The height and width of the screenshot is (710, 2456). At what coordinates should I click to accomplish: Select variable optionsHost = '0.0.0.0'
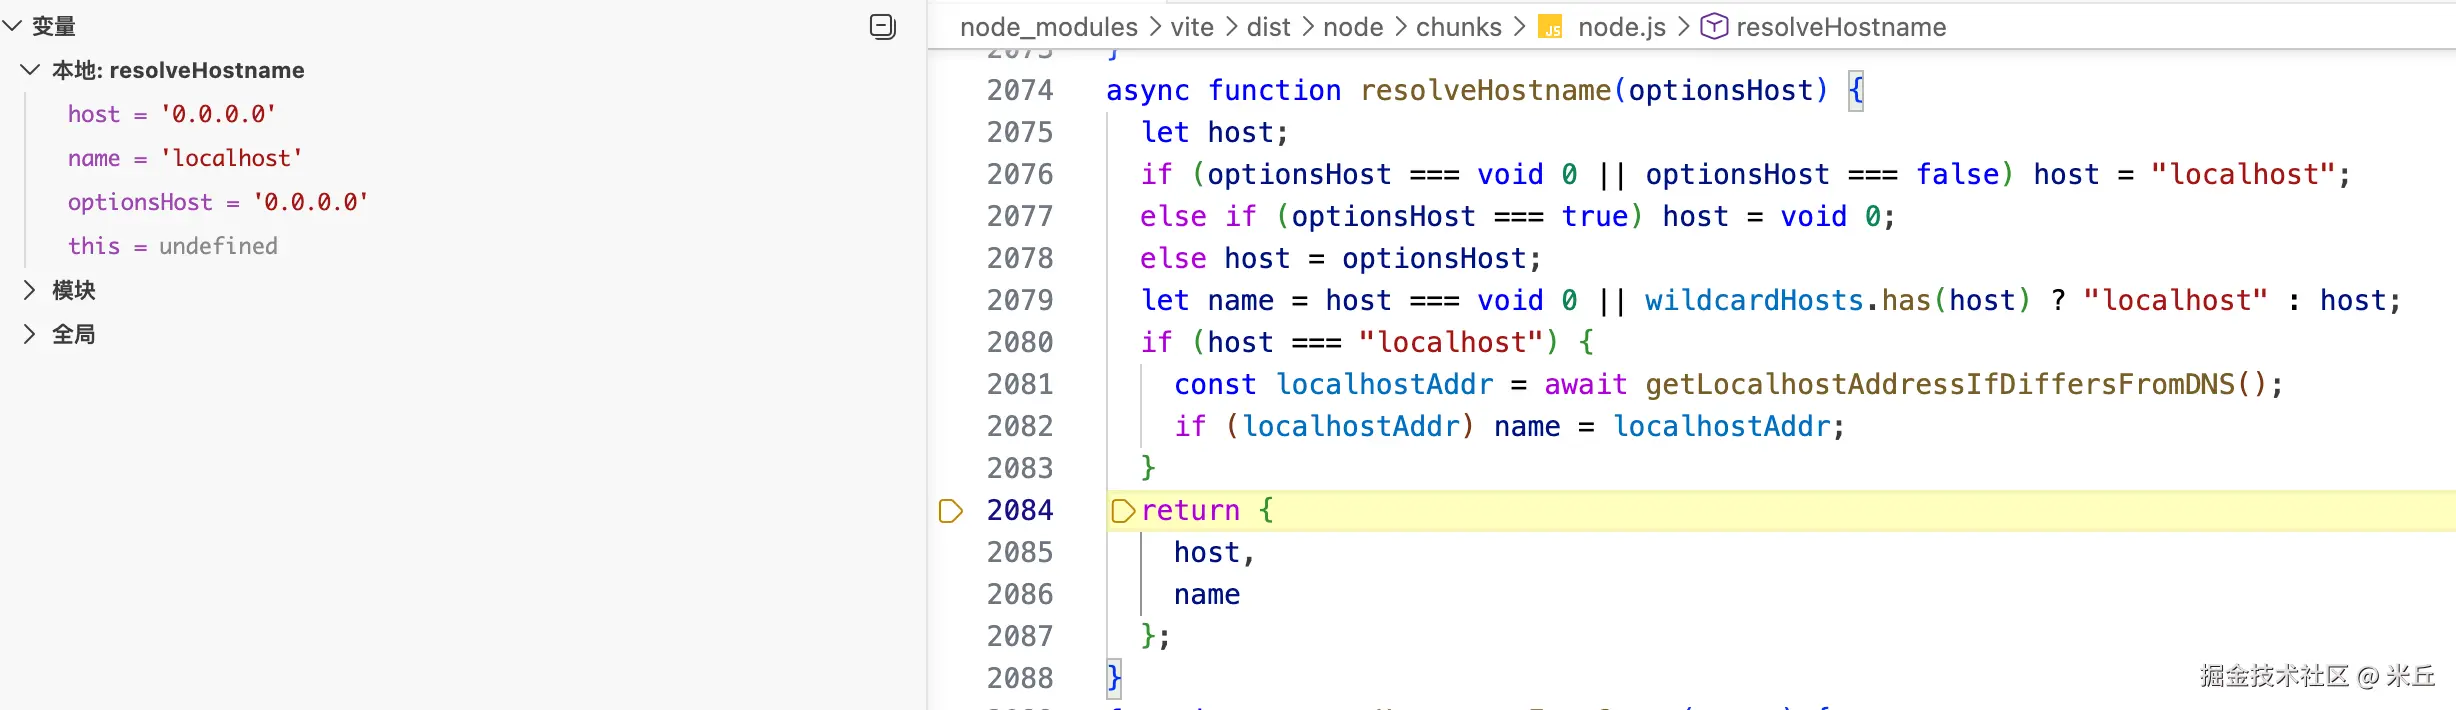pos(218,202)
